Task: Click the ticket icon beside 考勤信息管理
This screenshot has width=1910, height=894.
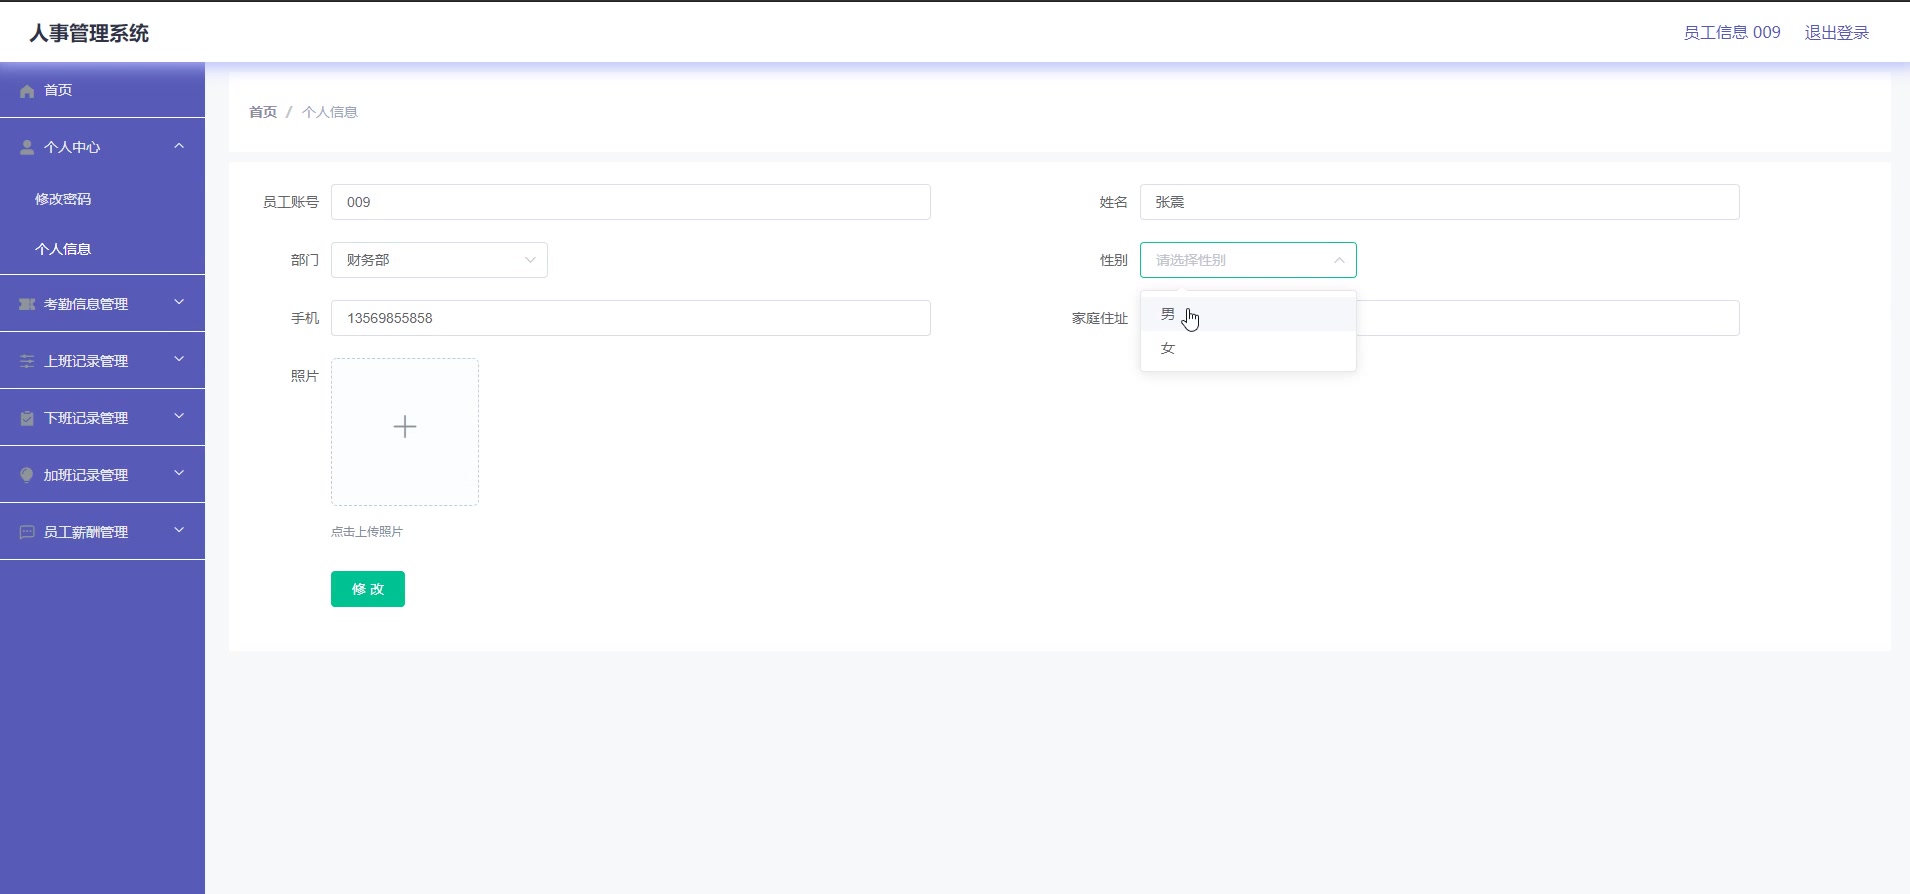Action: (x=27, y=304)
